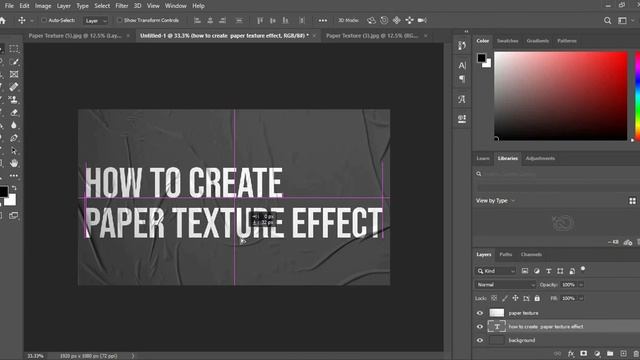Click the 3D rotate object icon
The image size is (640, 360).
(371, 20)
